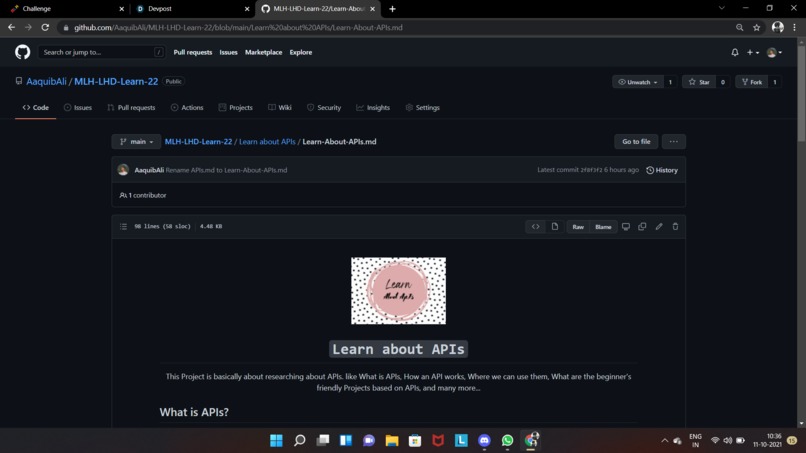Switch to the Devpost browser tab
This screenshot has width=806, height=453.
pos(193,9)
